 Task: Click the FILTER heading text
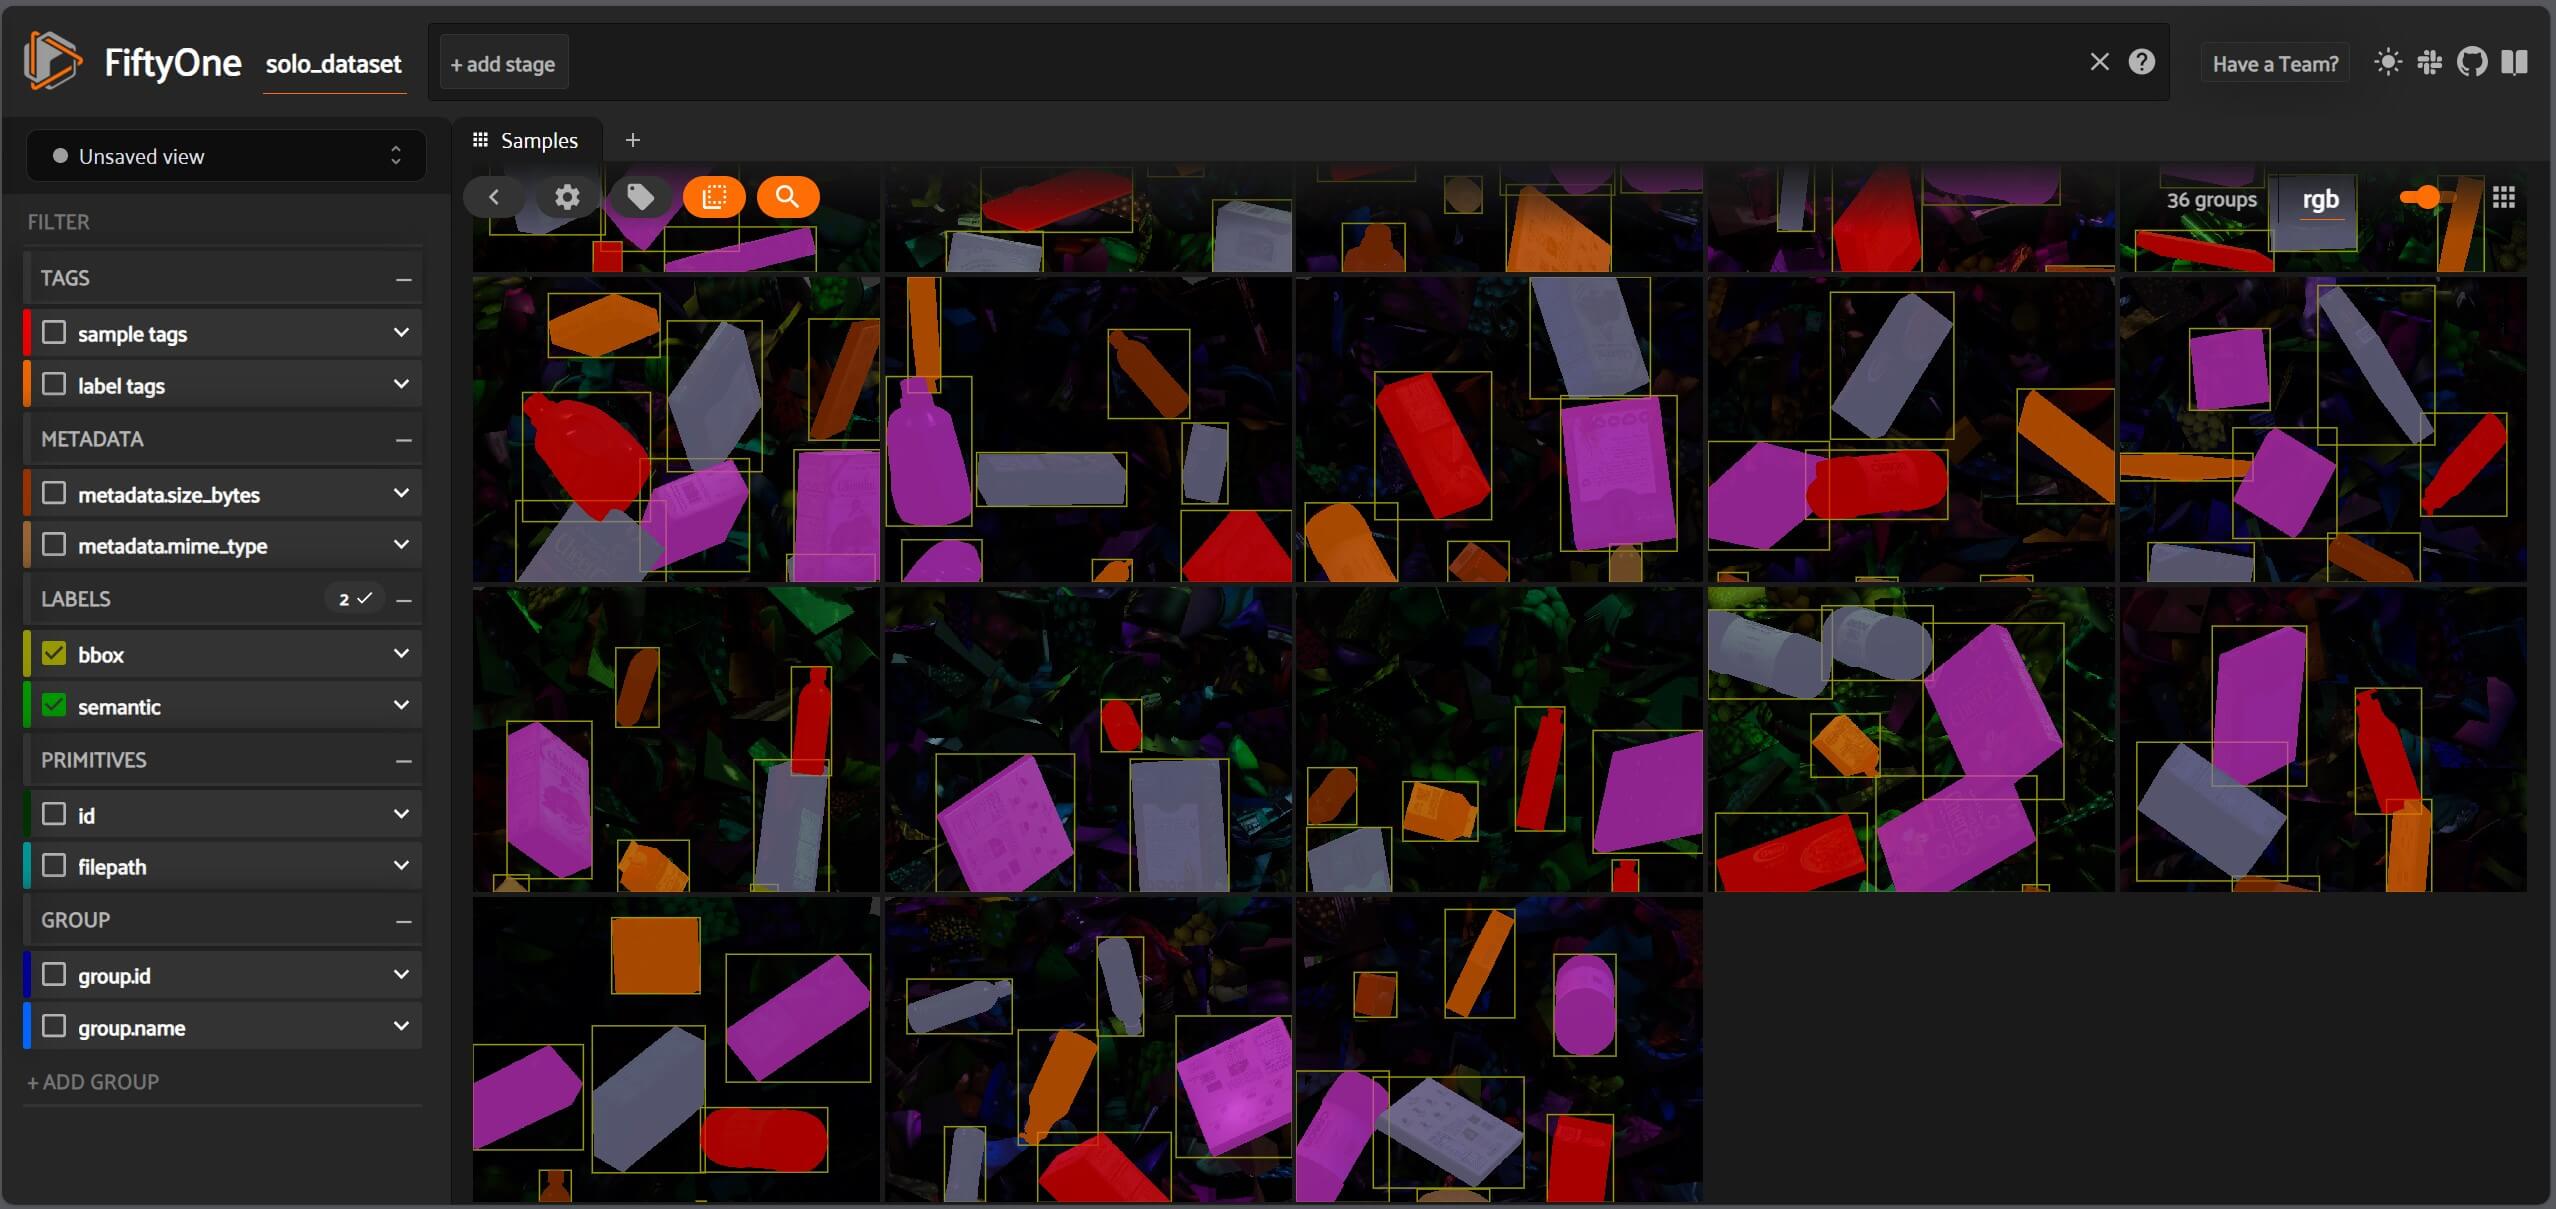(58, 222)
